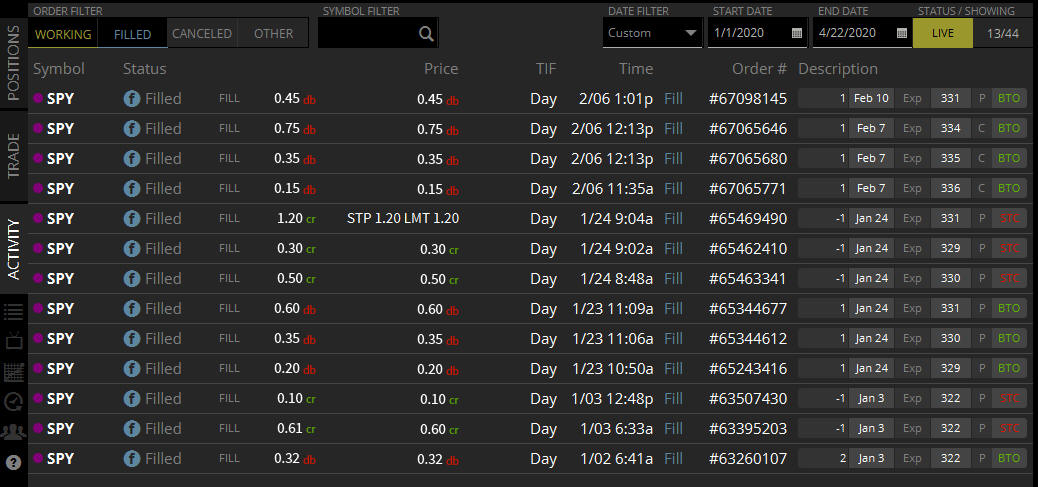Open the chart grid icon in sidebar

(x=14, y=372)
